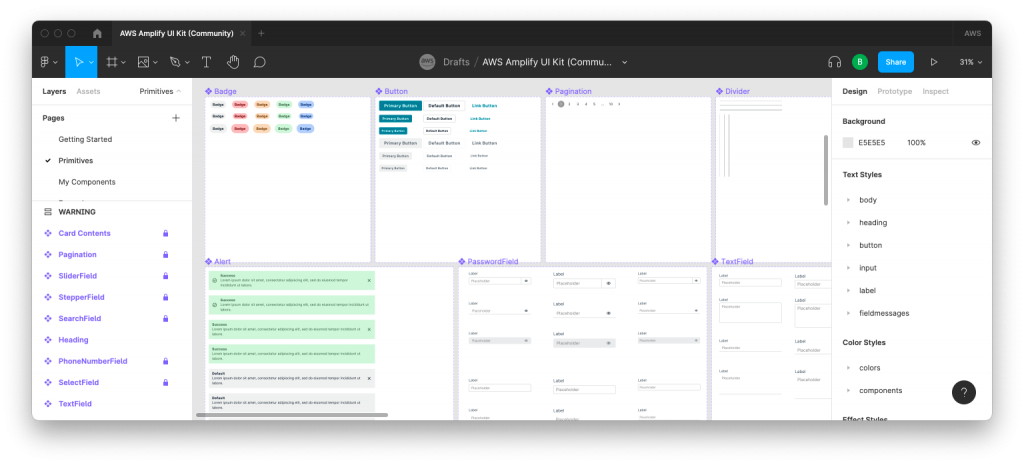Select the Shape rectangle tool
The width and height of the screenshot is (1024, 465).
coord(144,62)
